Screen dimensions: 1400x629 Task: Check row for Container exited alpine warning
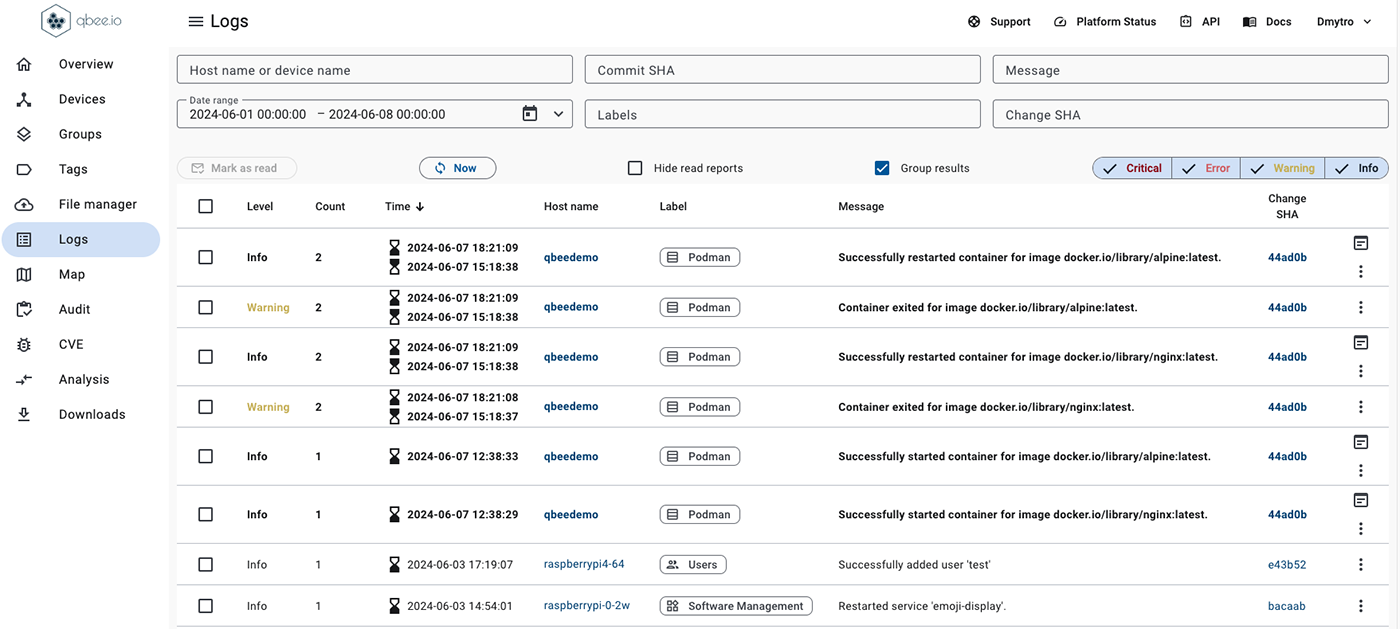[206, 307]
